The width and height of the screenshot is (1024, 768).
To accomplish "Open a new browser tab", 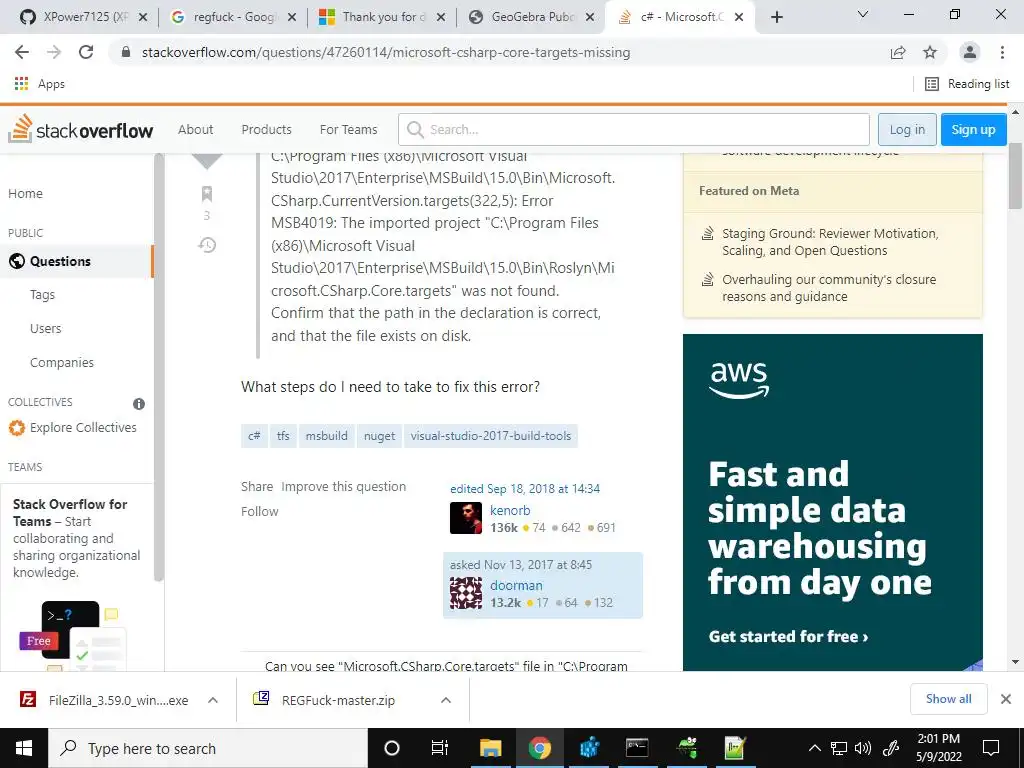I will pos(776,17).
